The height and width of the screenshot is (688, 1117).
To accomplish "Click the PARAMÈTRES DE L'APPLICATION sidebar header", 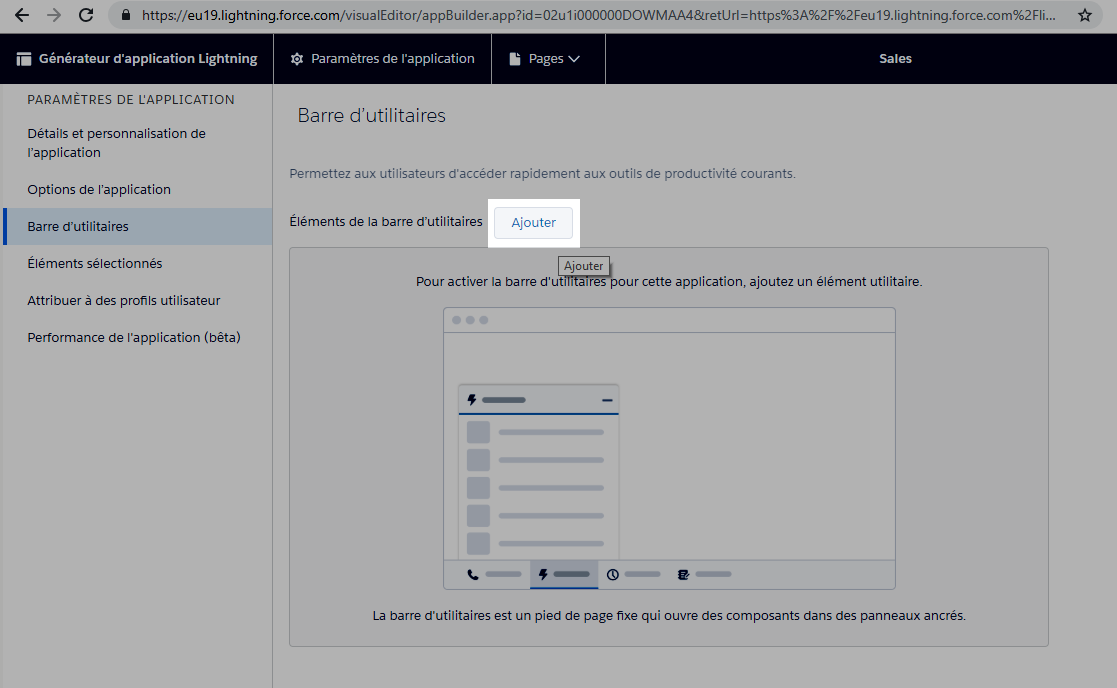I will tap(131, 100).
